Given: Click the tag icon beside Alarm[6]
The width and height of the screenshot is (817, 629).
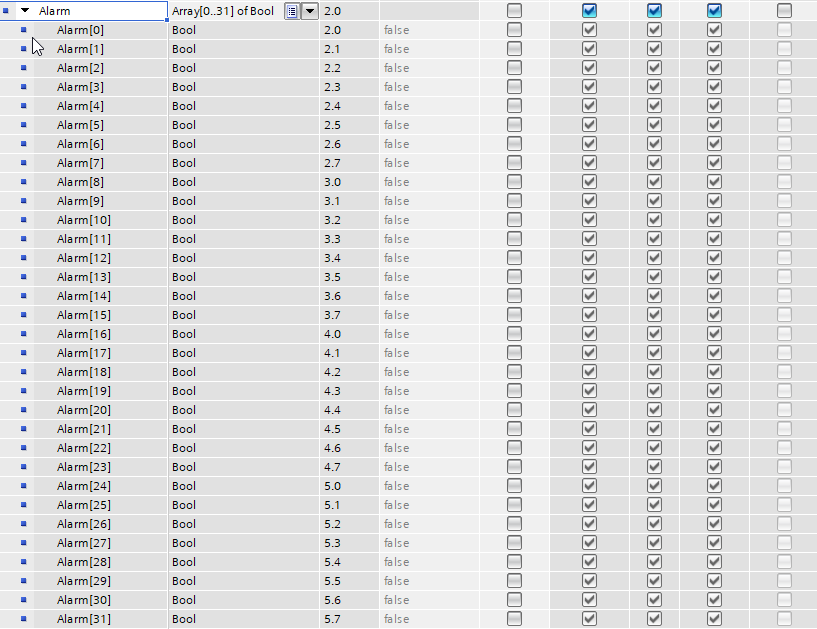Looking at the screenshot, I should pos(23,144).
